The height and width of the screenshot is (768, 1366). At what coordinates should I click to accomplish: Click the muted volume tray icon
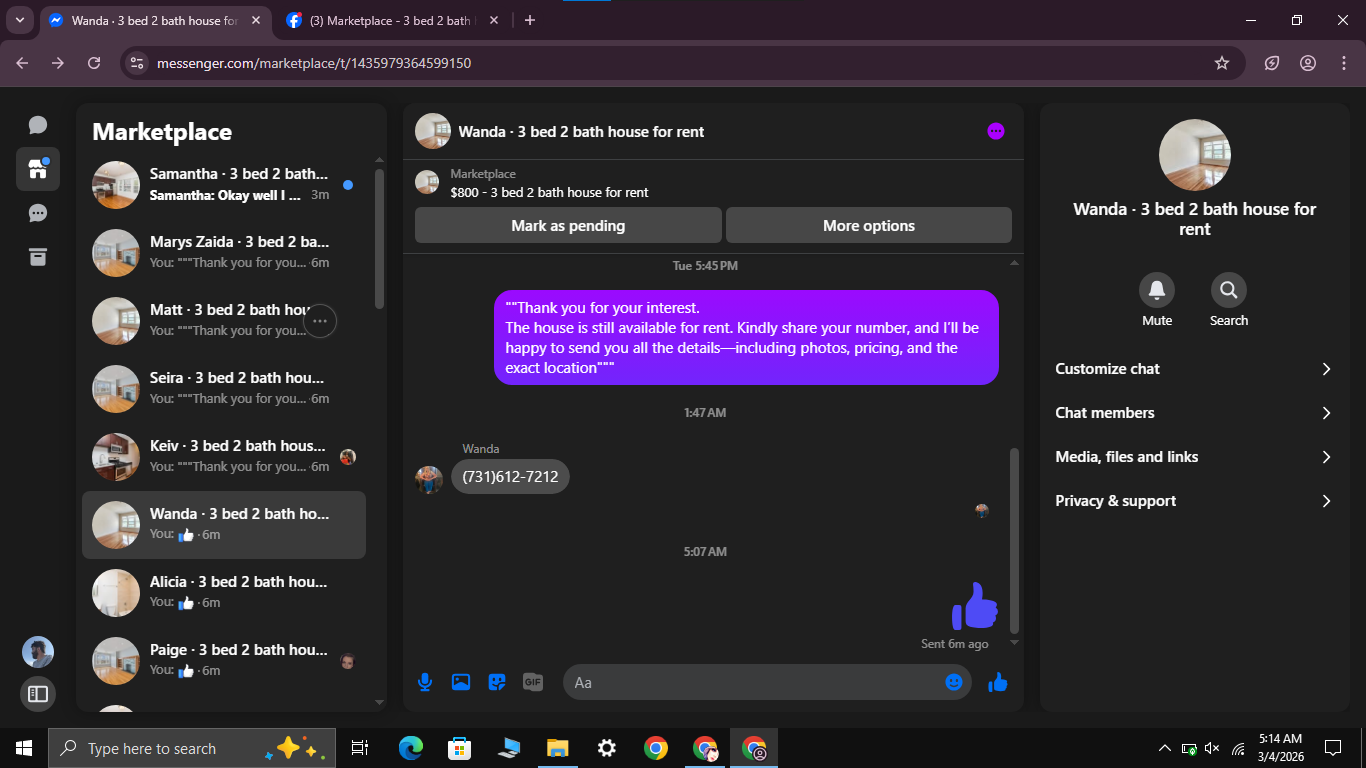(x=1213, y=748)
